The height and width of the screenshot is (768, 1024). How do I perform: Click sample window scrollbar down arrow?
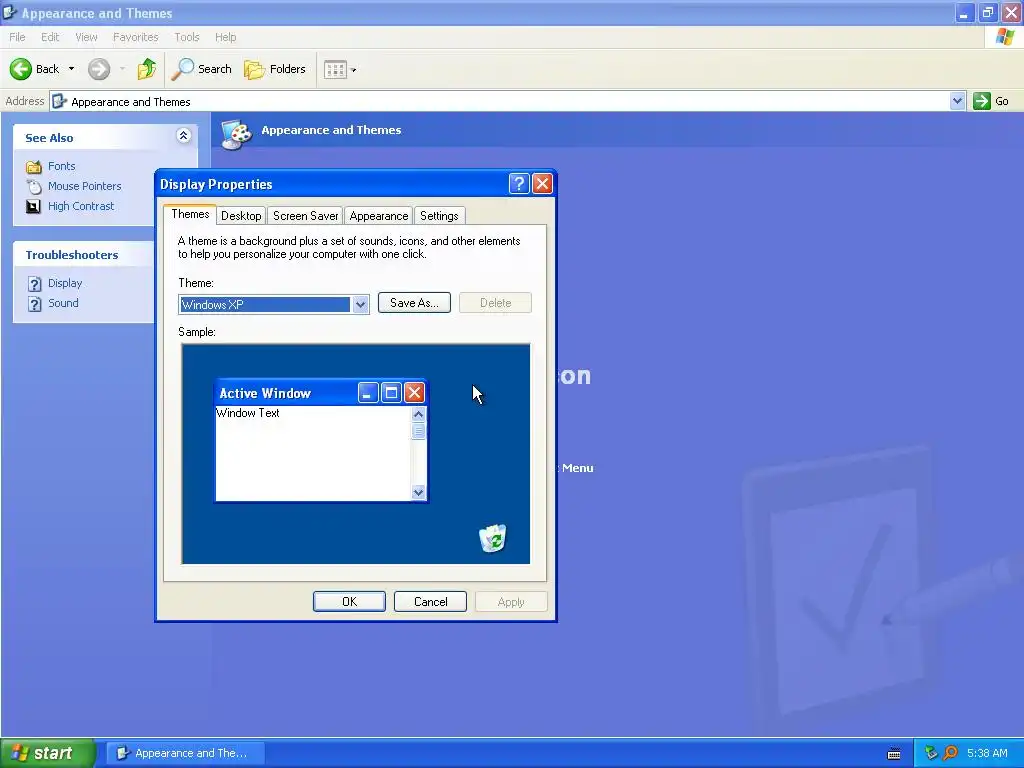point(419,492)
